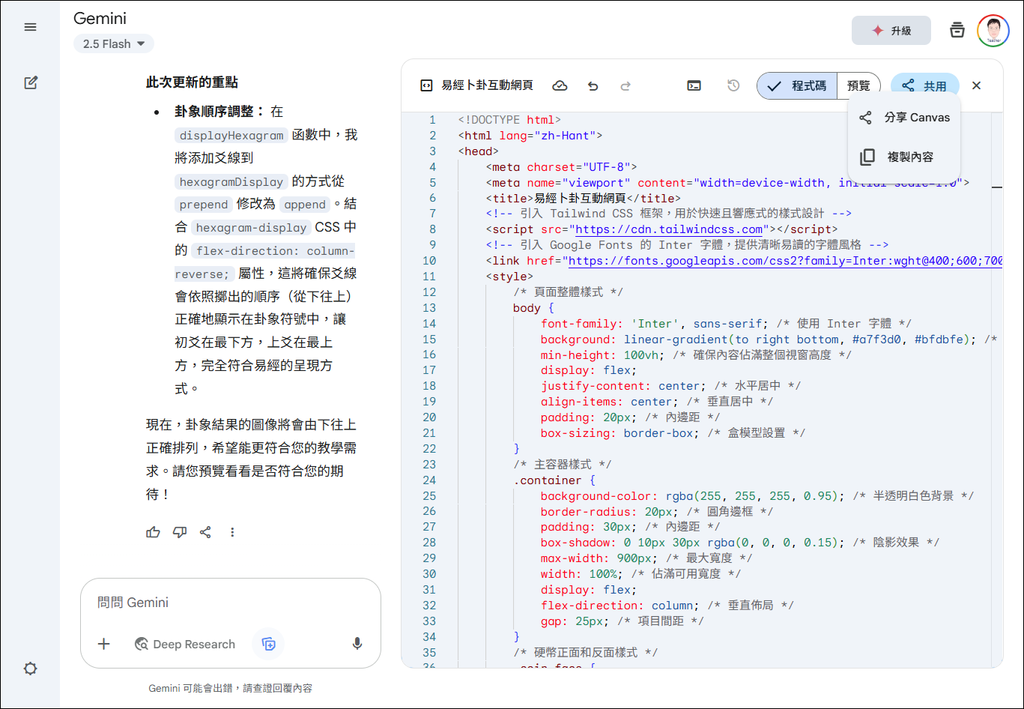Open the main menu hamburger icon
1024x709 pixels.
click(x=30, y=27)
